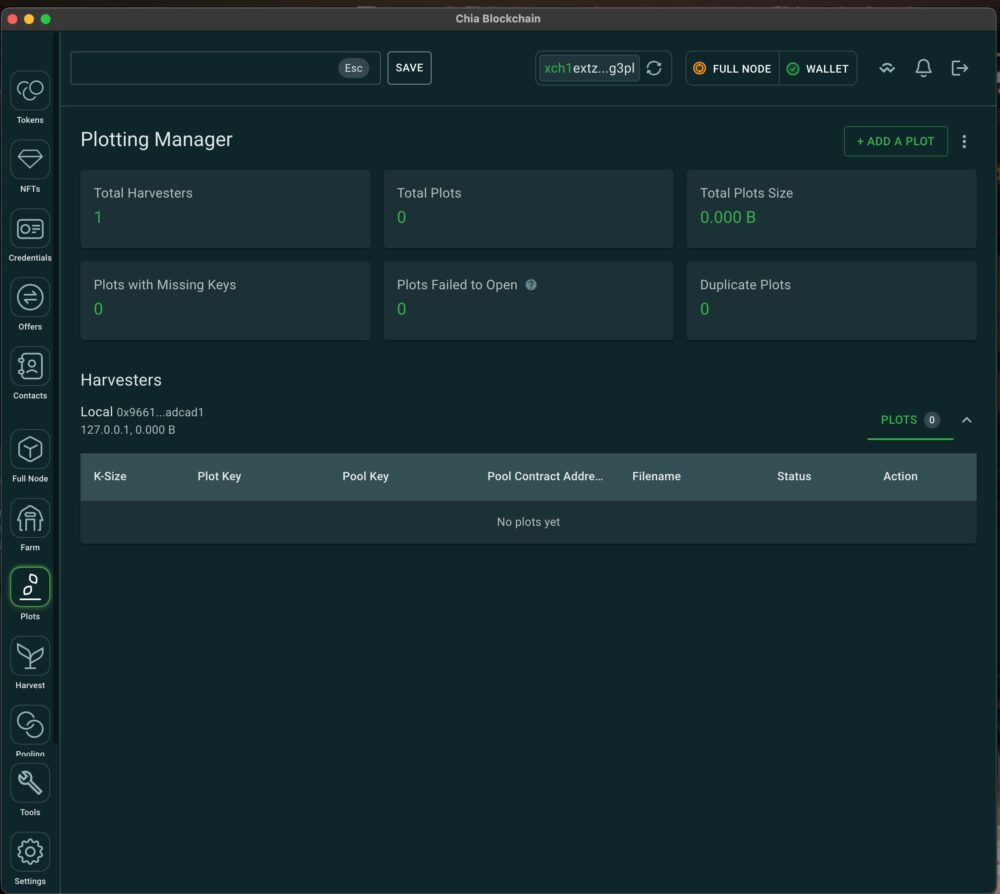The height and width of the screenshot is (894, 1000).
Task: Click the Plots with Missing Keys card
Action: (x=225, y=300)
